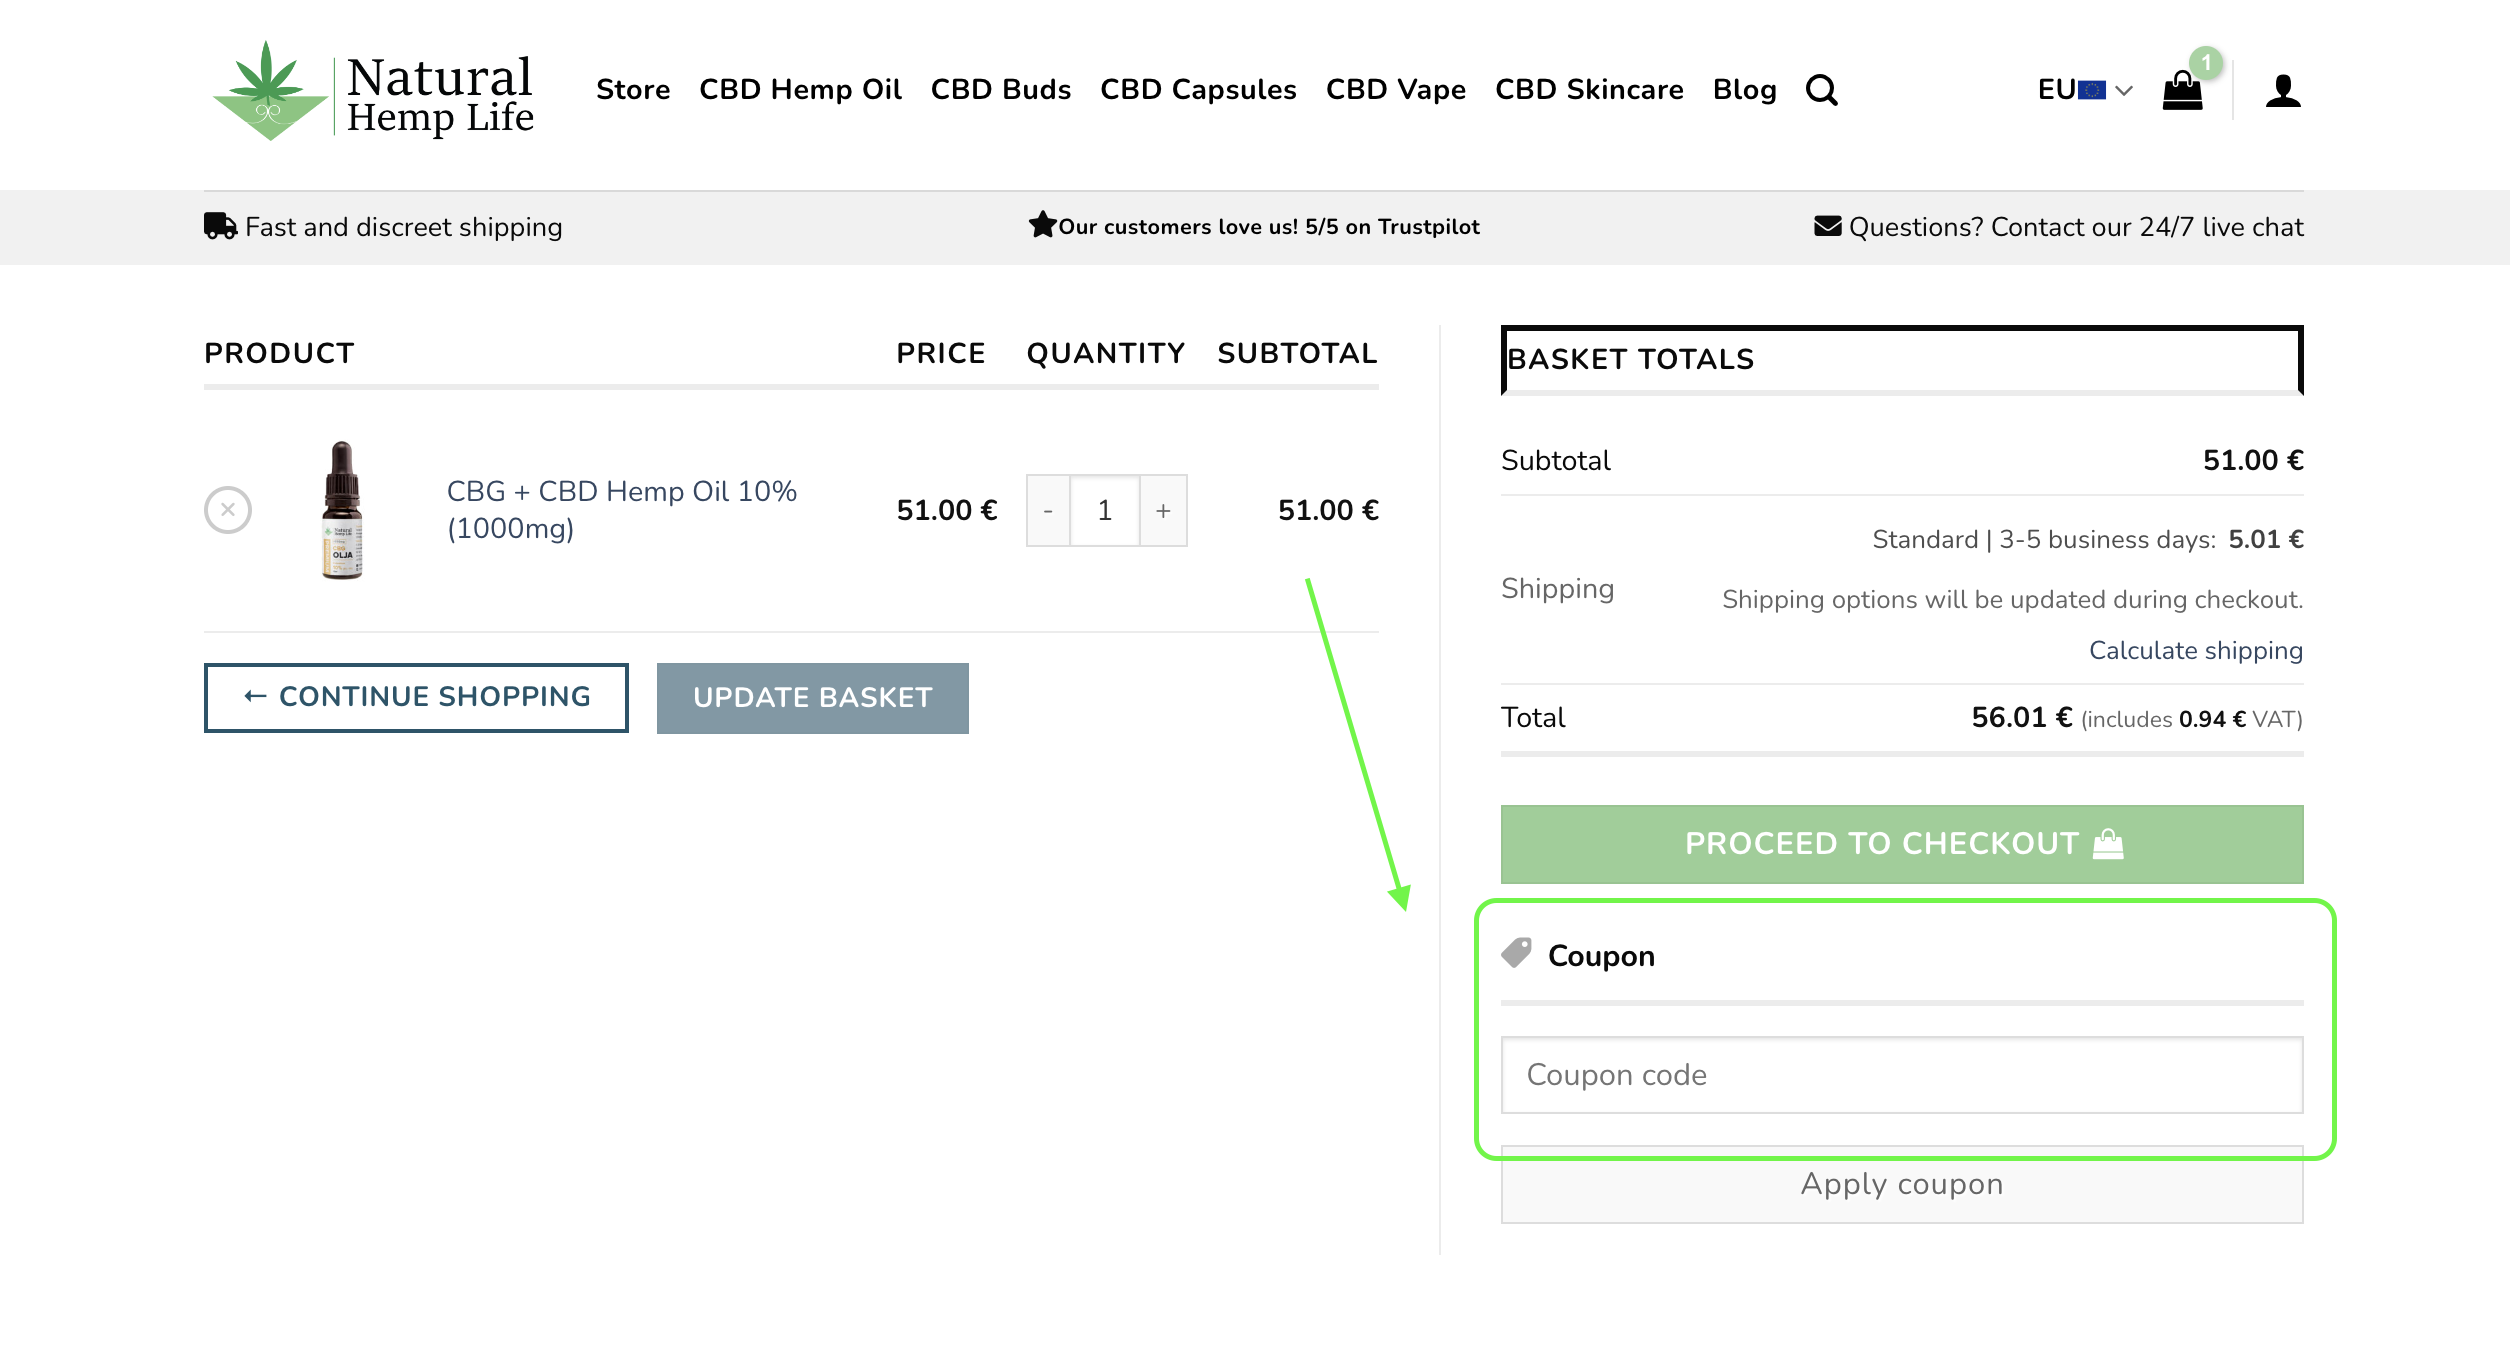Click the PROCEED TO CHECKOUT button
This screenshot has height=1370, width=2510.
(1903, 844)
